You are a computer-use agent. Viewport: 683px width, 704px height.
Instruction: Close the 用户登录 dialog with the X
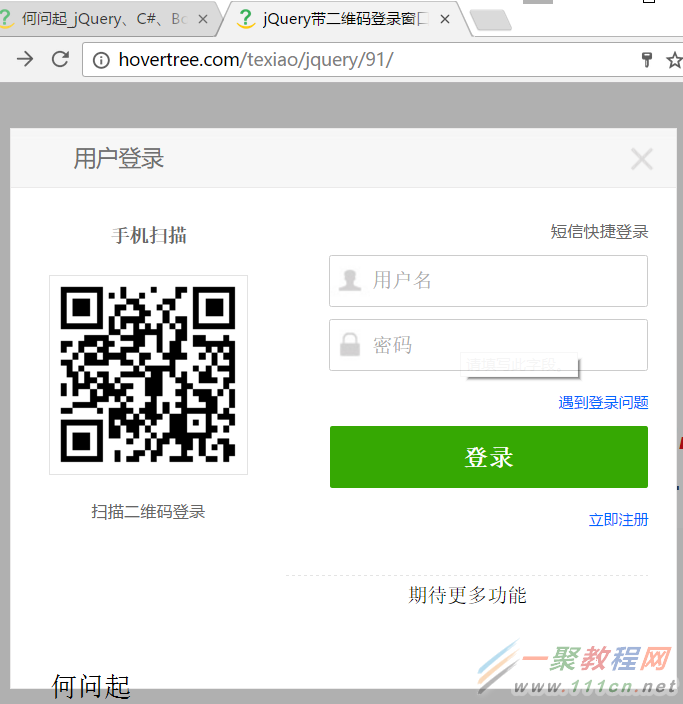click(x=641, y=159)
